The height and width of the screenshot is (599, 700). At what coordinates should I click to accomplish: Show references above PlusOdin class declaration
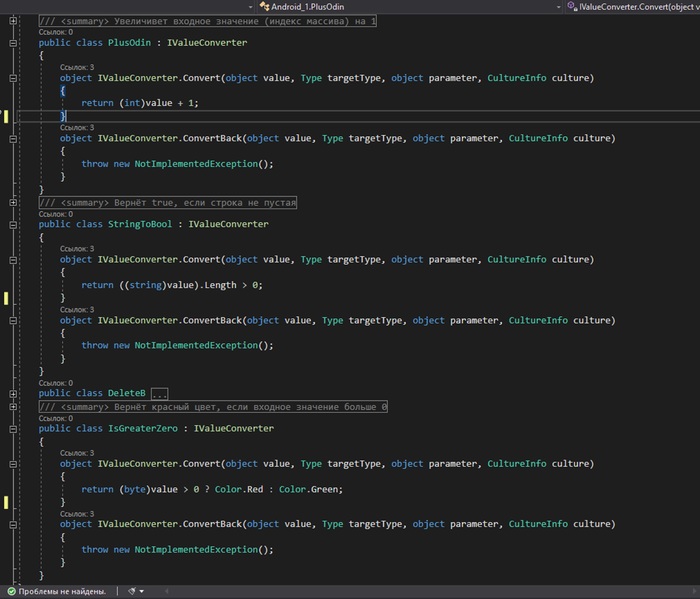(55, 32)
